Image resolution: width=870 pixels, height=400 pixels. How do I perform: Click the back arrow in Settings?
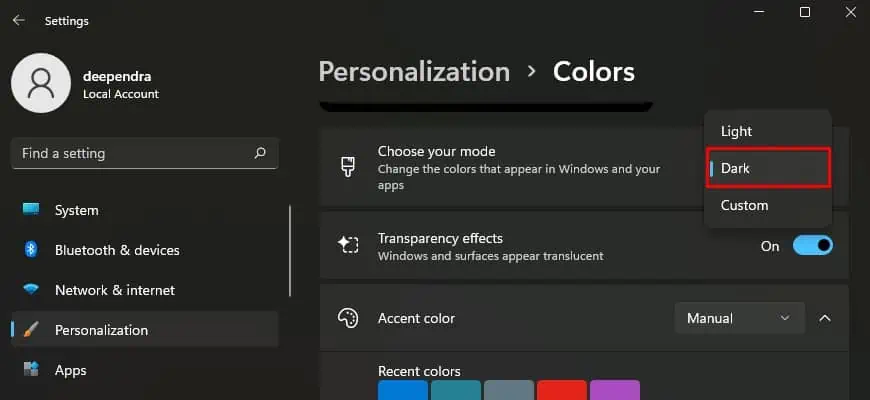[x=18, y=21]
